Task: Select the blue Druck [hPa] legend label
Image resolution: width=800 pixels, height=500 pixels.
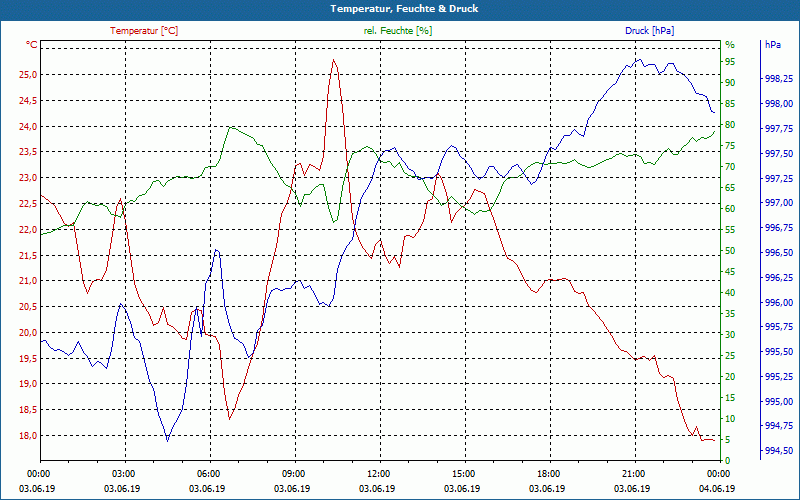Action: tap(649, 31)
